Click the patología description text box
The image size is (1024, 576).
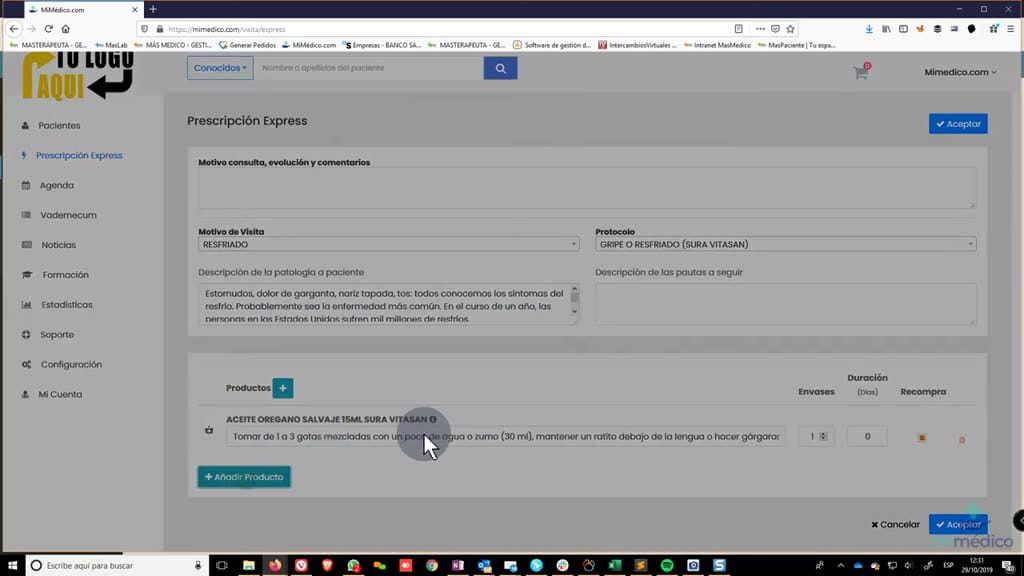tap(384, 304)
